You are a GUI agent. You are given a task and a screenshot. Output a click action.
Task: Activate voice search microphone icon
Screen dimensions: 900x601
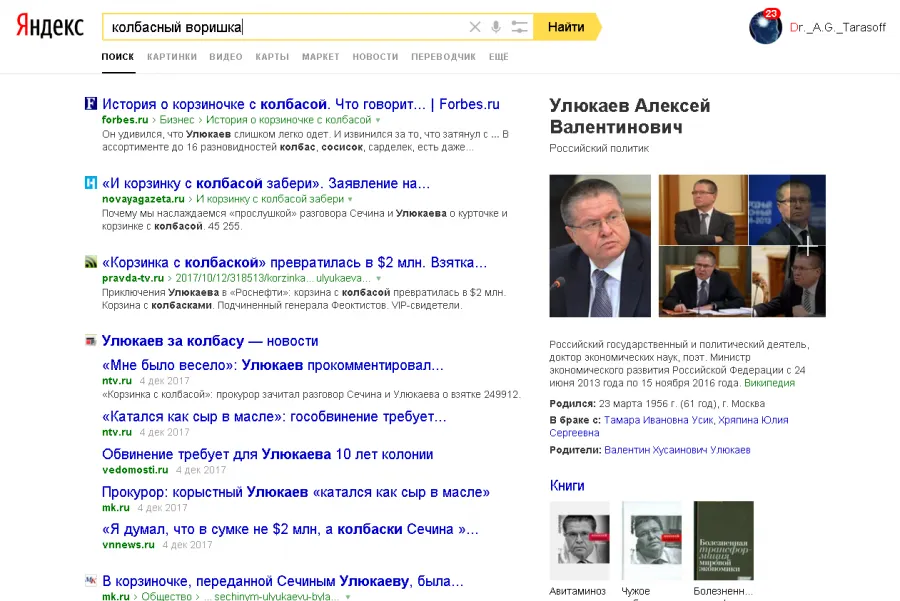tap(496, 27)
